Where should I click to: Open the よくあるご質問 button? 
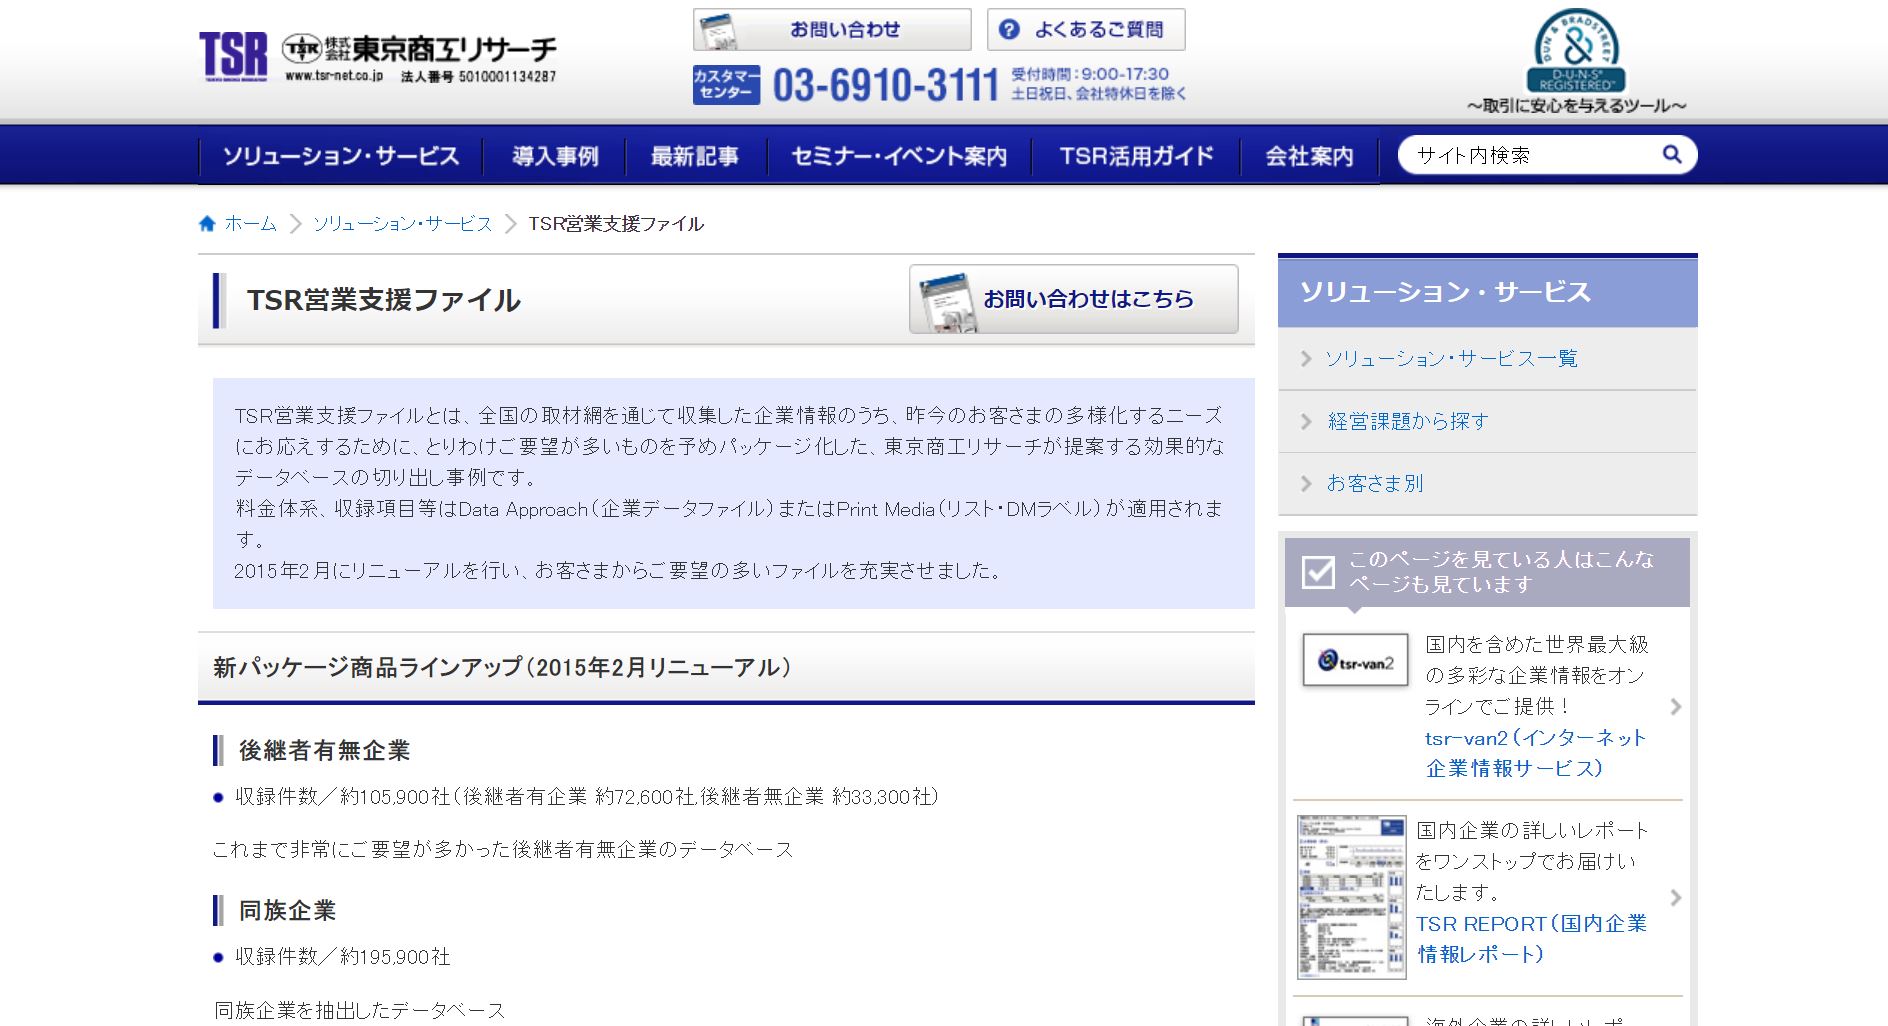(x=1086, y=30)
